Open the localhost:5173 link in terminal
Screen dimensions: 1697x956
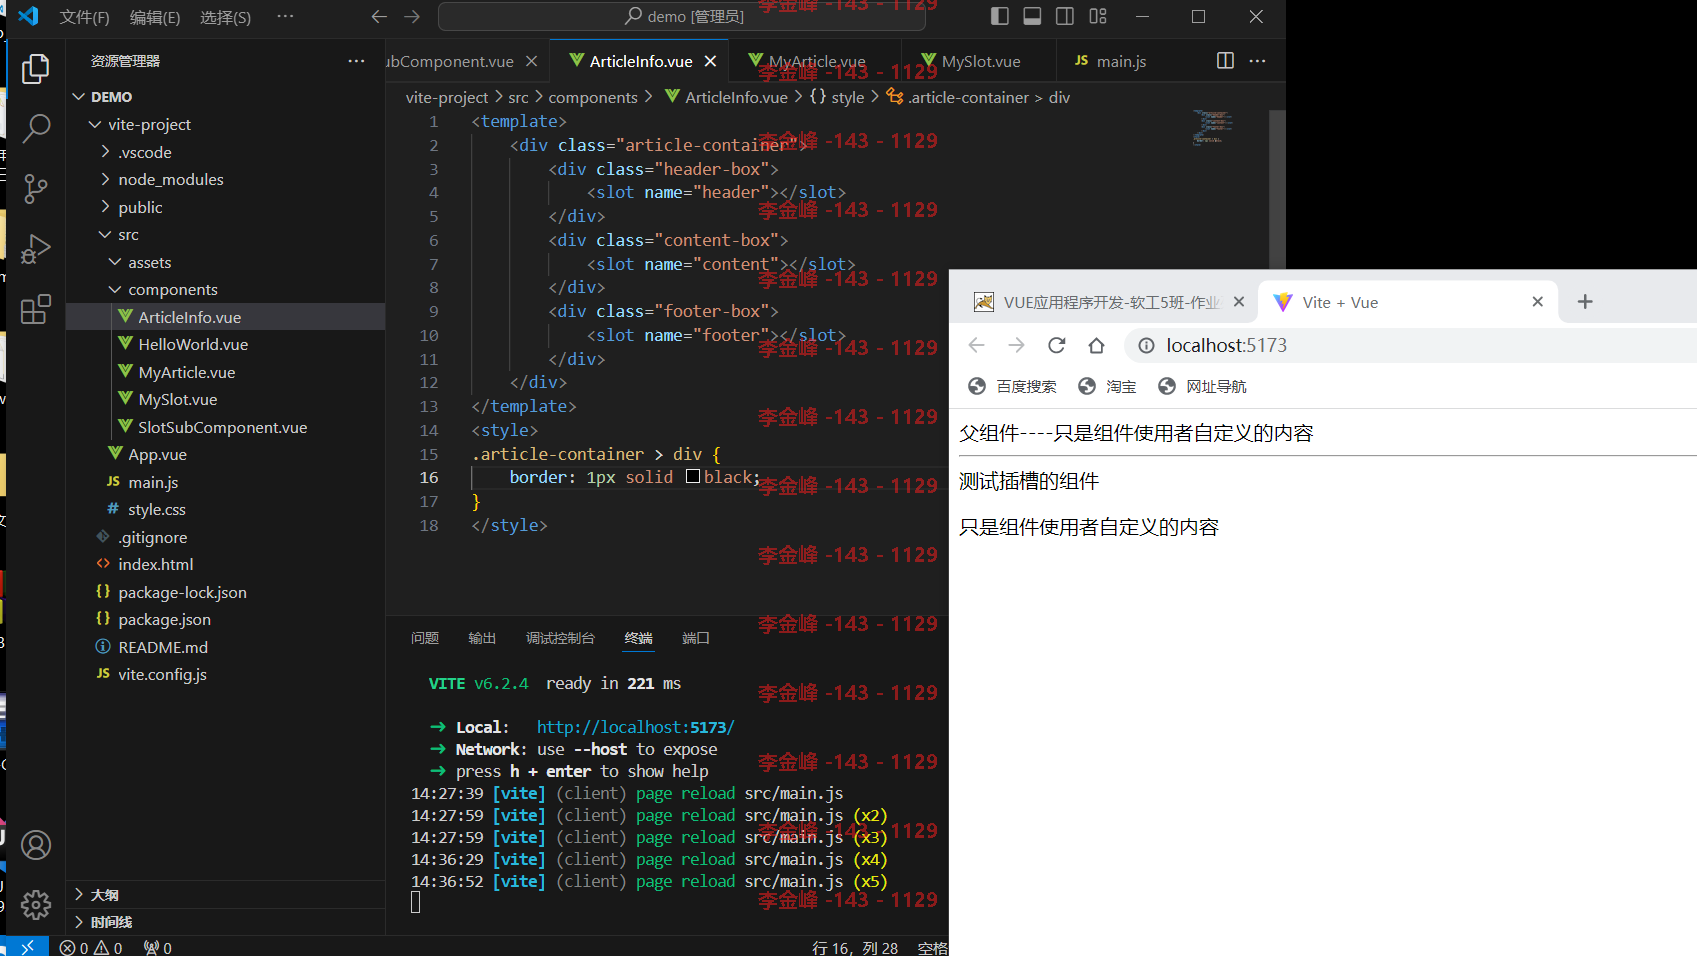pos(635,727)
